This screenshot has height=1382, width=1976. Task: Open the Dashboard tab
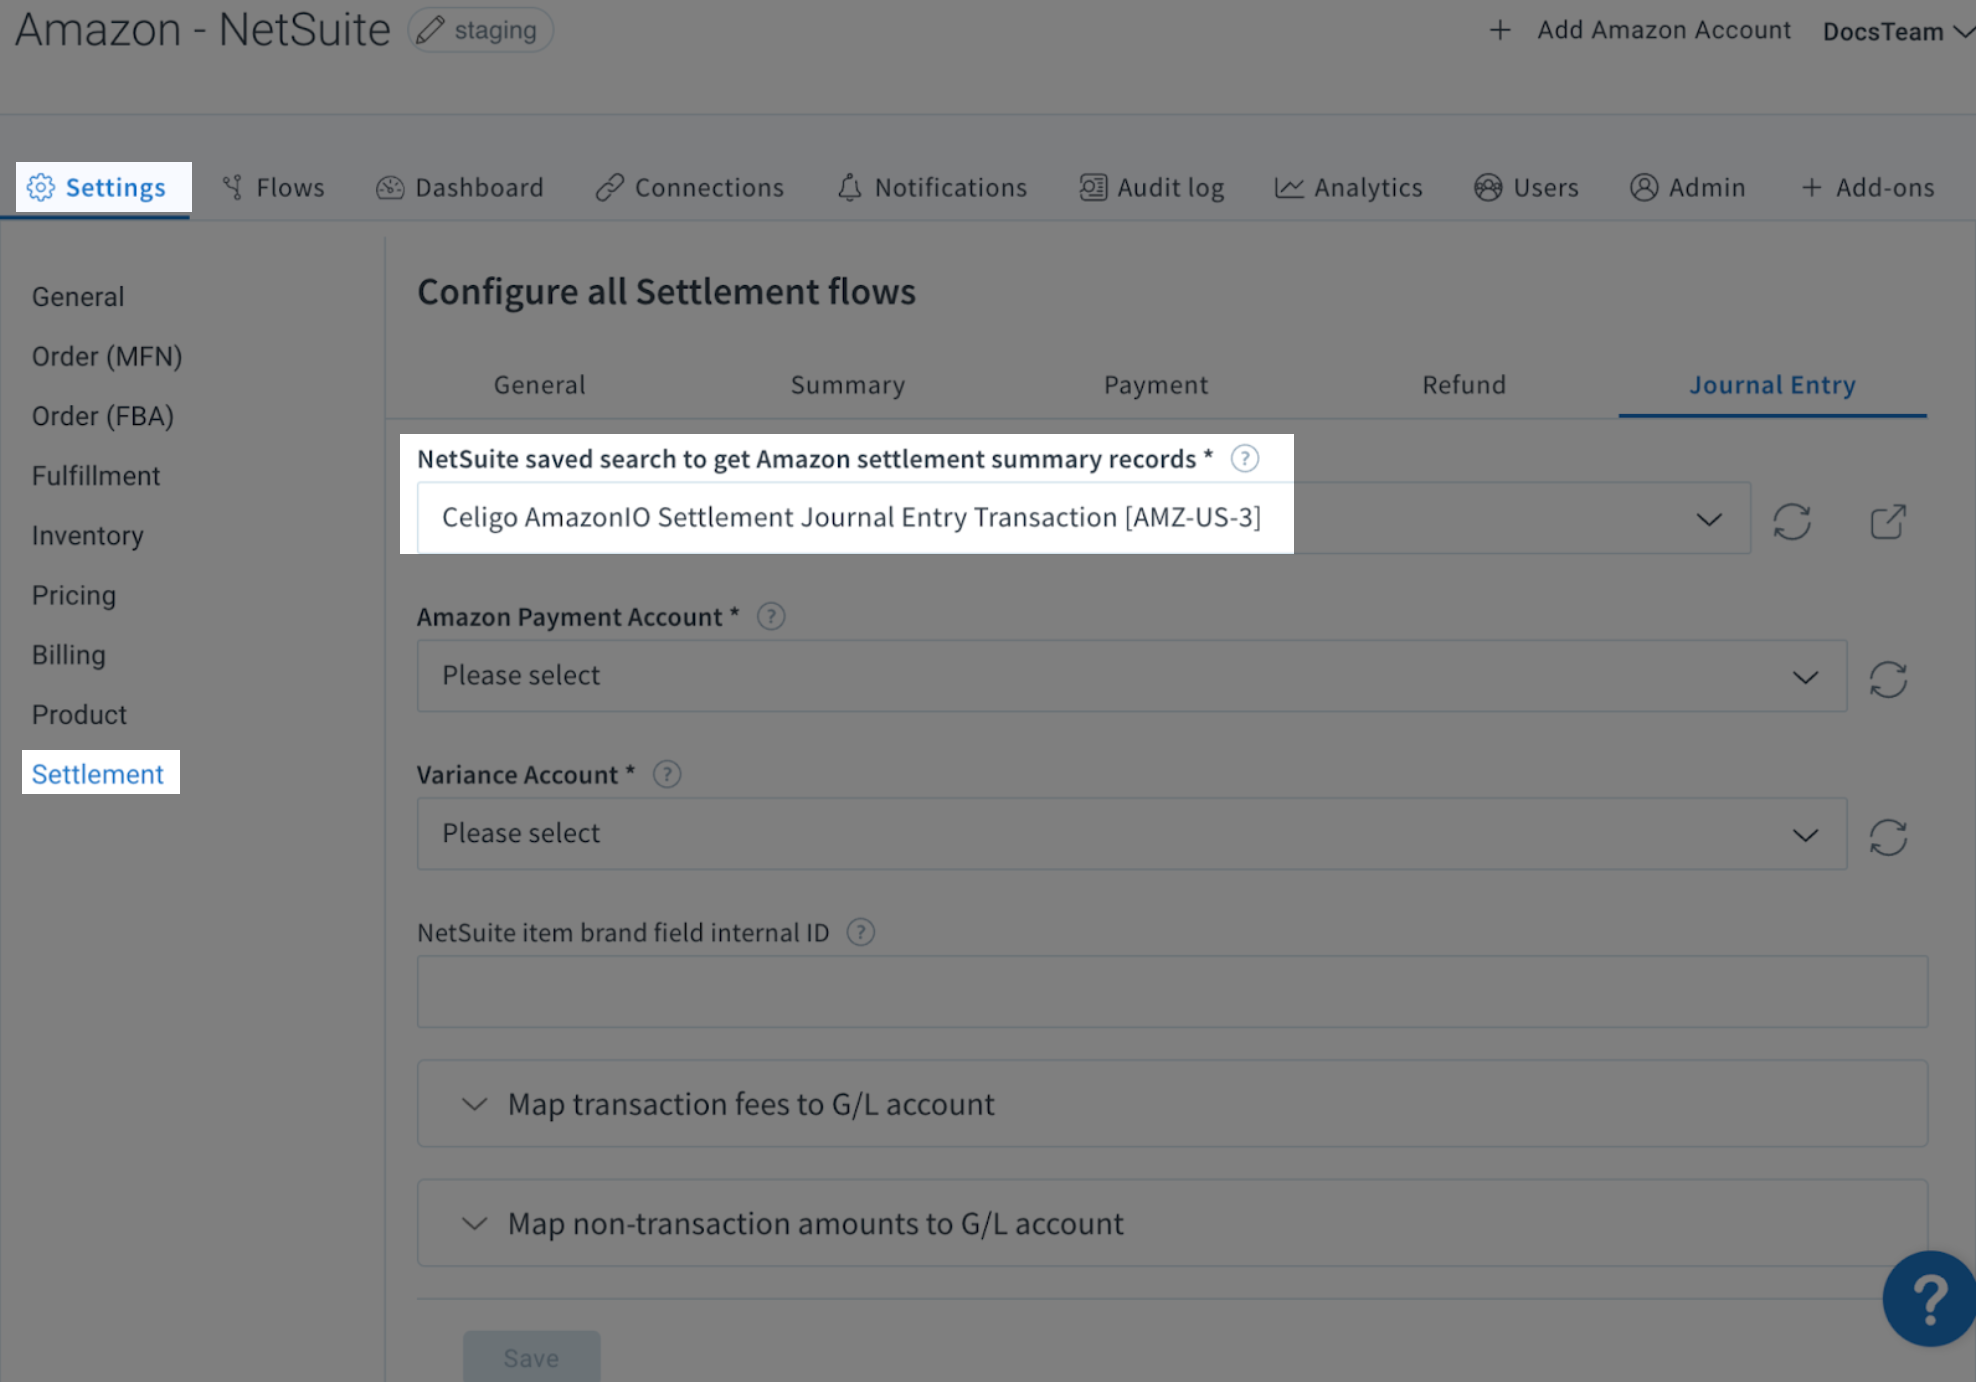[460, 187]
